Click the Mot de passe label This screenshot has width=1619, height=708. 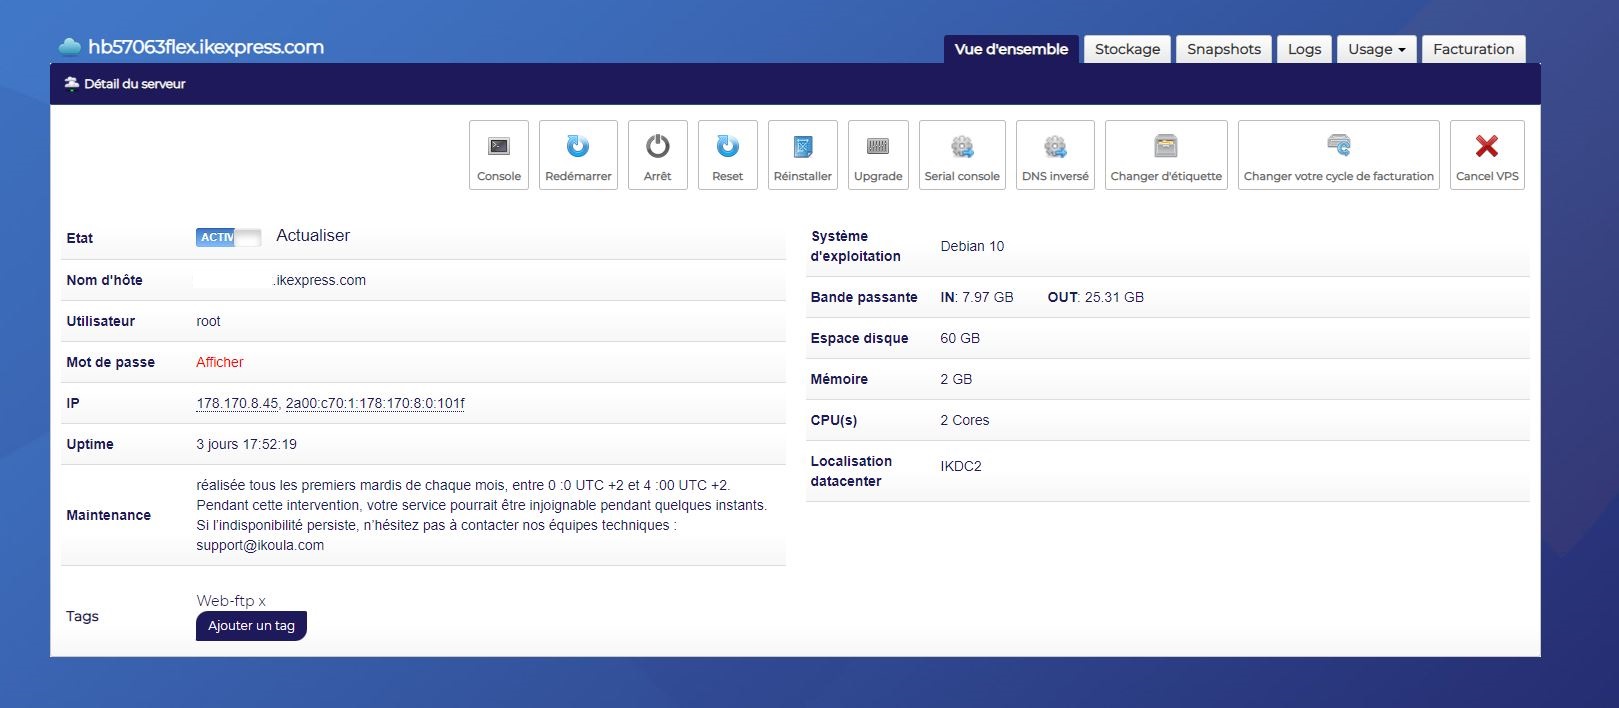[110, 362]
